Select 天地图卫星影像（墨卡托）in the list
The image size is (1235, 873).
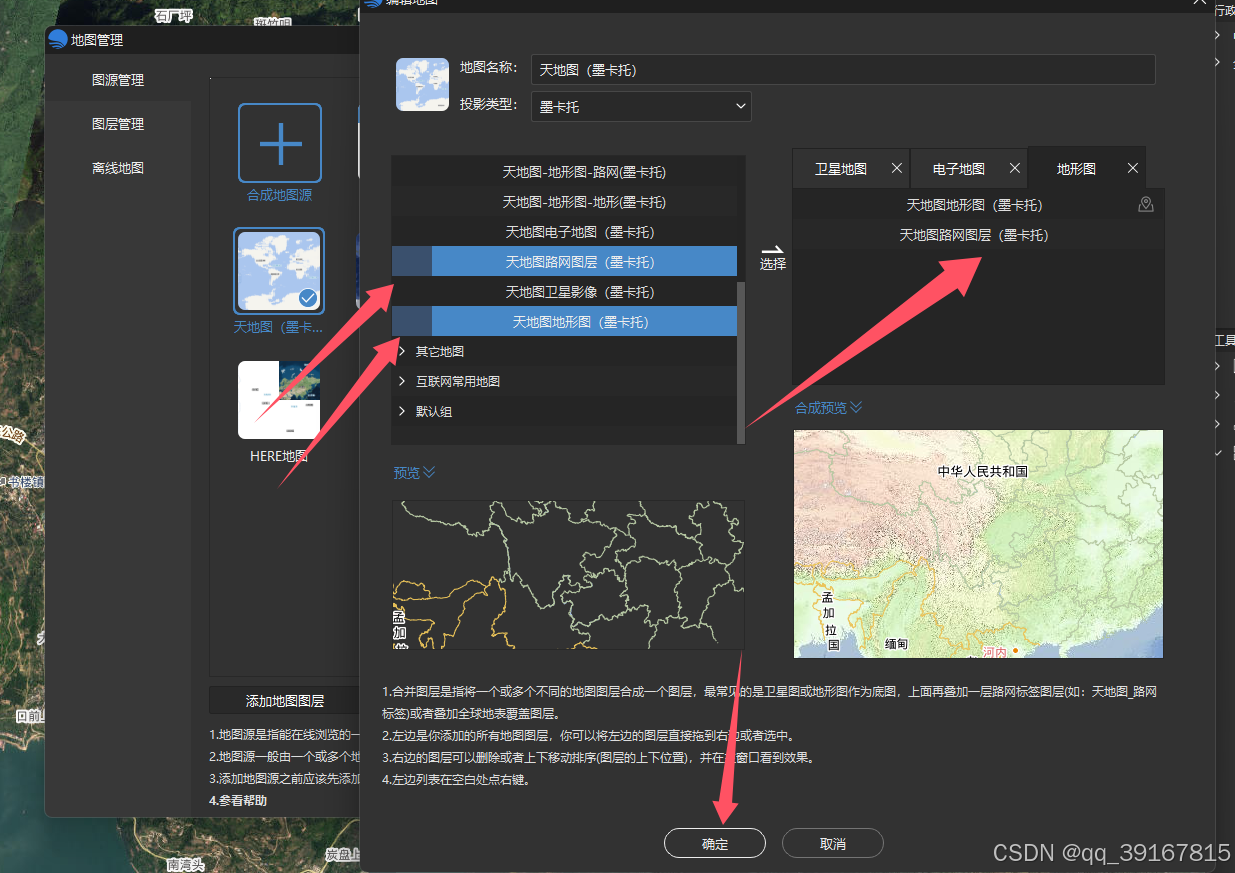[x=580, y=292]
